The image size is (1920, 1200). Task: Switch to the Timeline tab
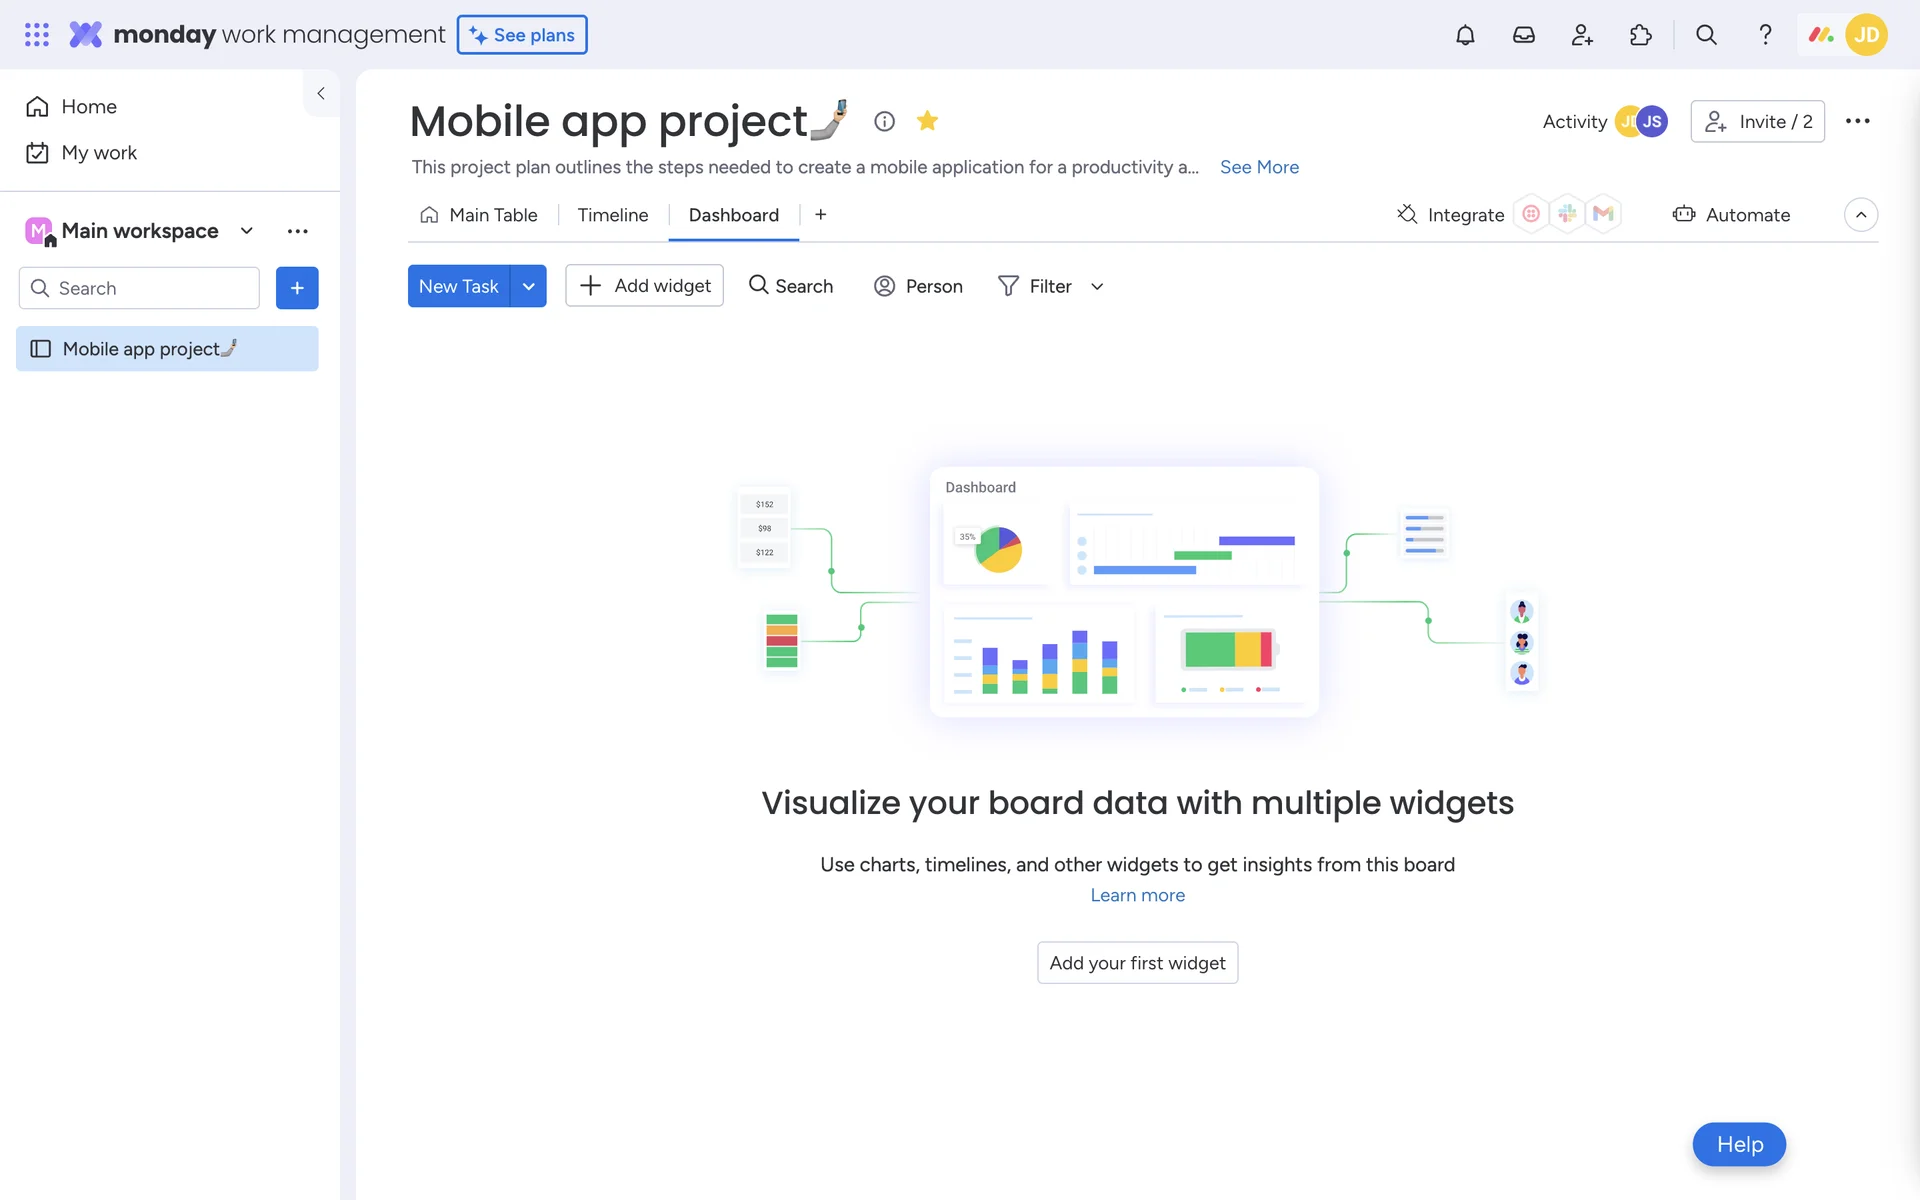612,215
